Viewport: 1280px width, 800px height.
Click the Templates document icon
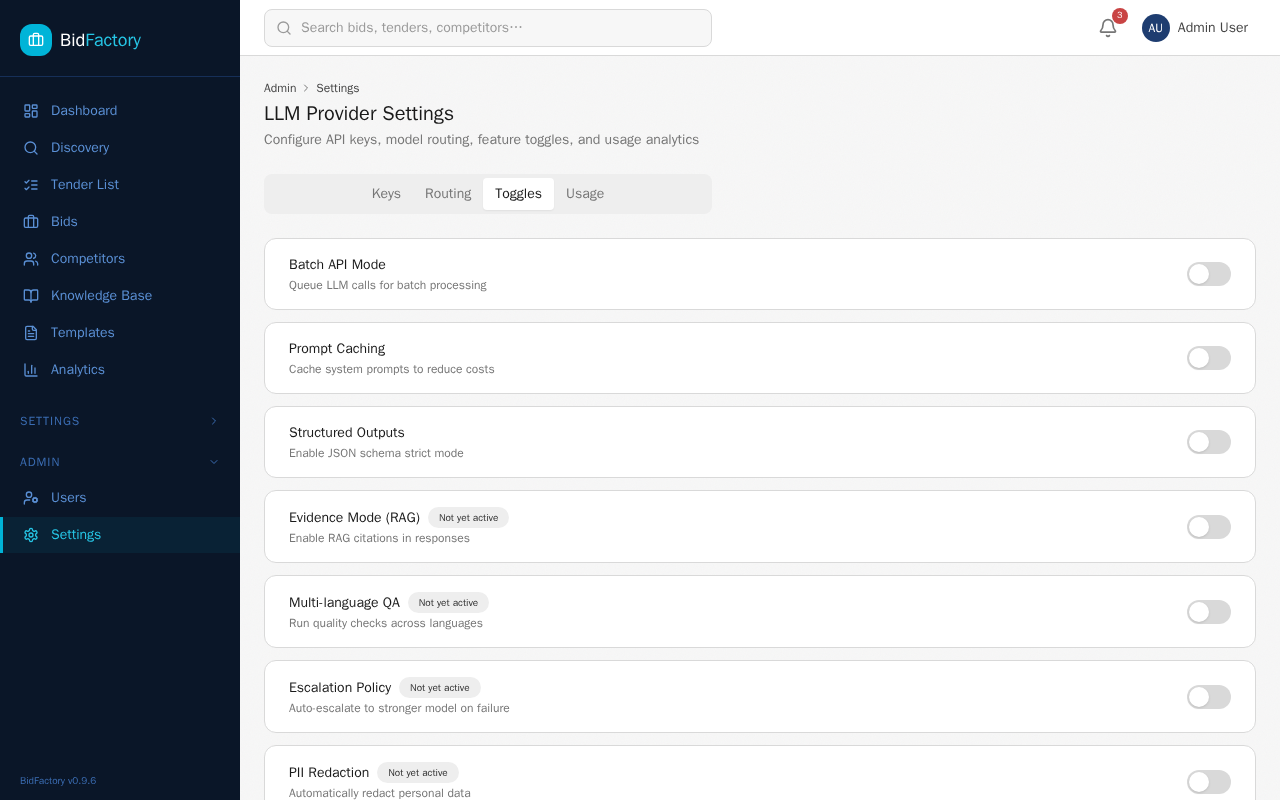pos(31,333)
